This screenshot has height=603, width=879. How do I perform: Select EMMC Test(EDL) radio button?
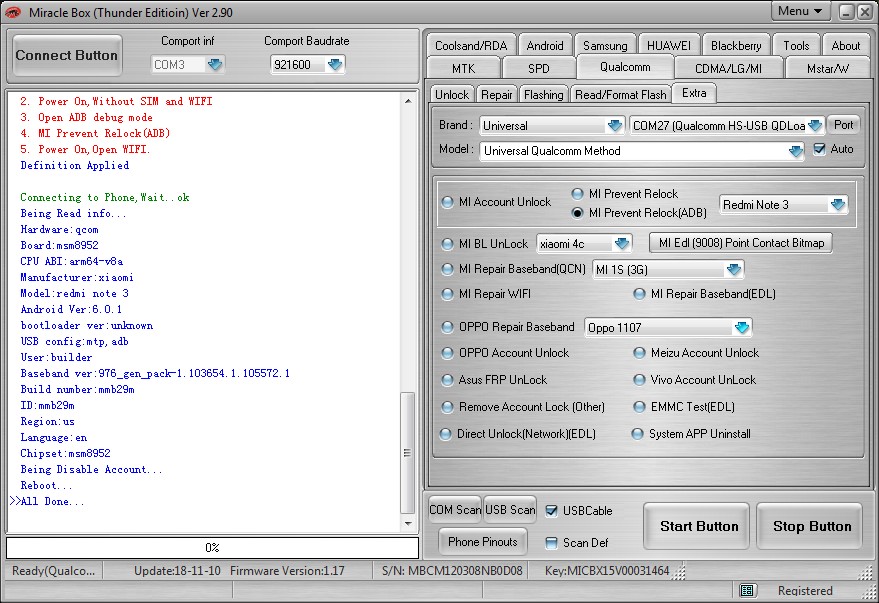tap(639, 407)
